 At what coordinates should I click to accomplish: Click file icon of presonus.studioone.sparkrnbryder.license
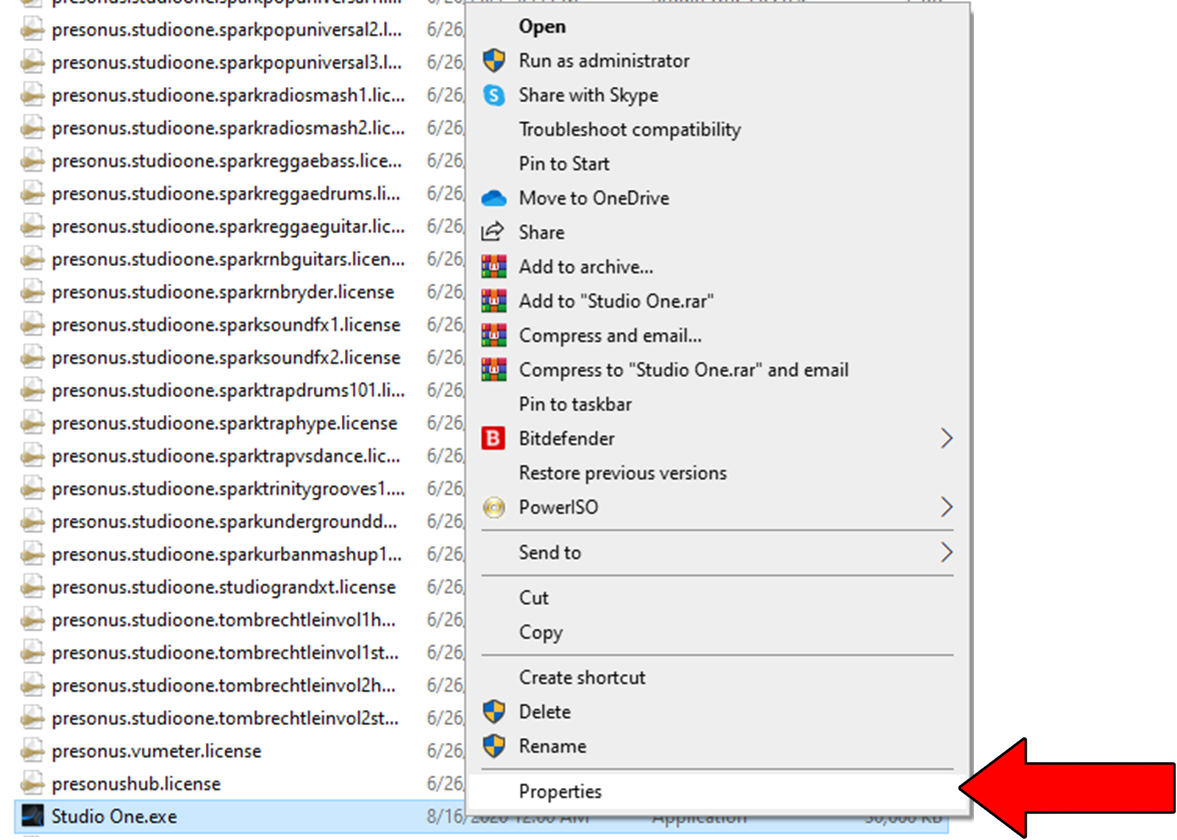pos(32,292)
